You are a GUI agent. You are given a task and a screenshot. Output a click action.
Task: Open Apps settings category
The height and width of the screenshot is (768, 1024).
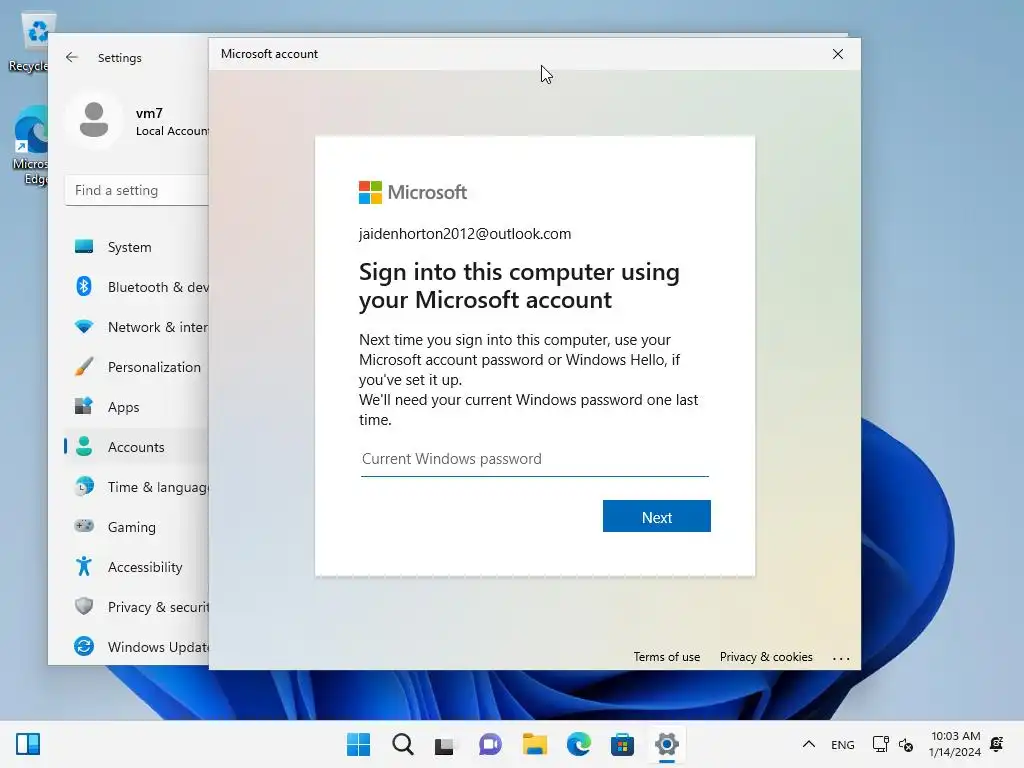[x=136, y=407]
